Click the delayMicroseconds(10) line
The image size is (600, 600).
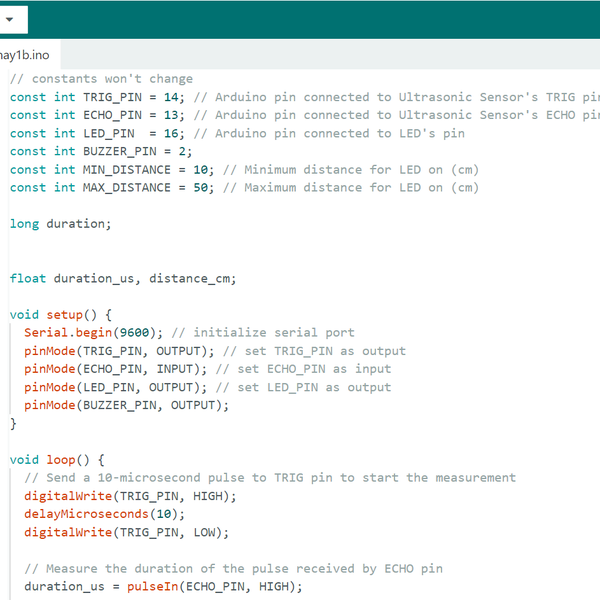pos(104,514)
